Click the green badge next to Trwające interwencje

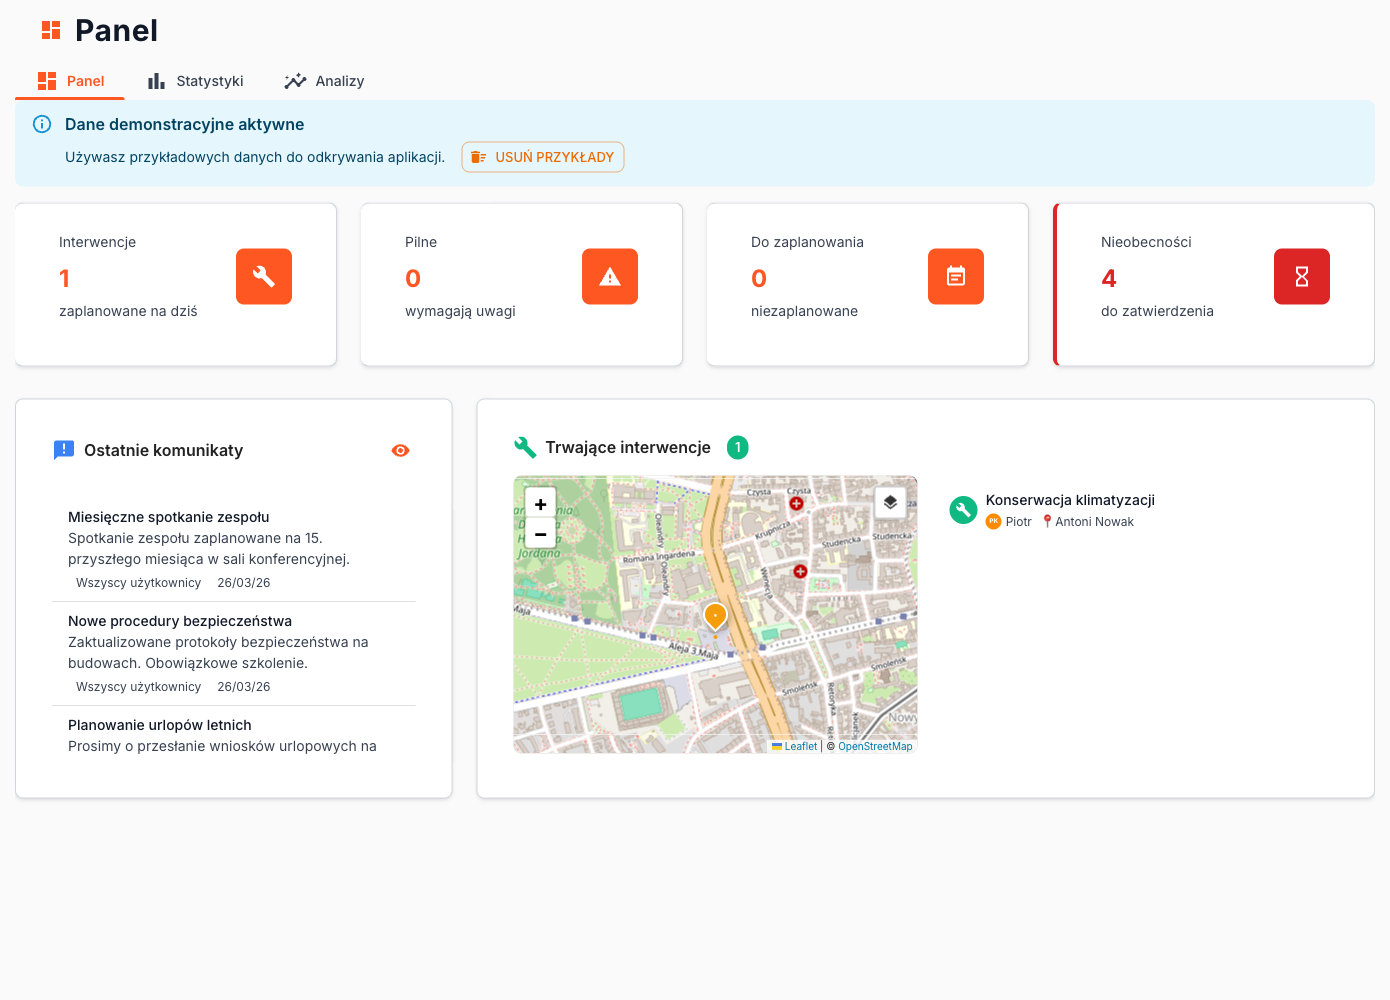tap(738, 448)
